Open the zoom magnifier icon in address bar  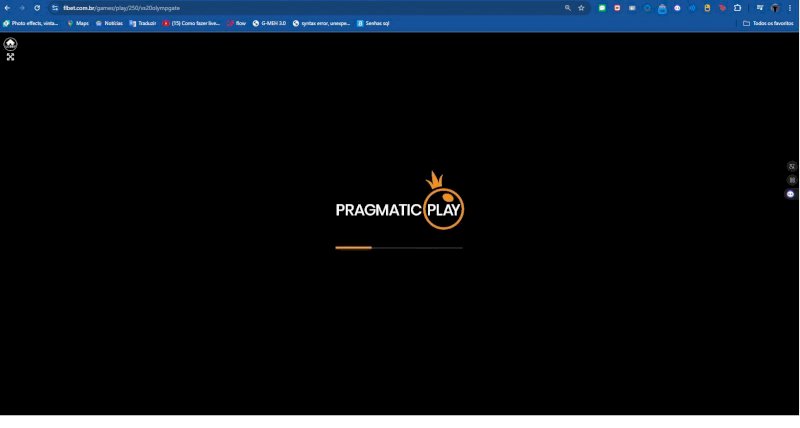[567, 8]
